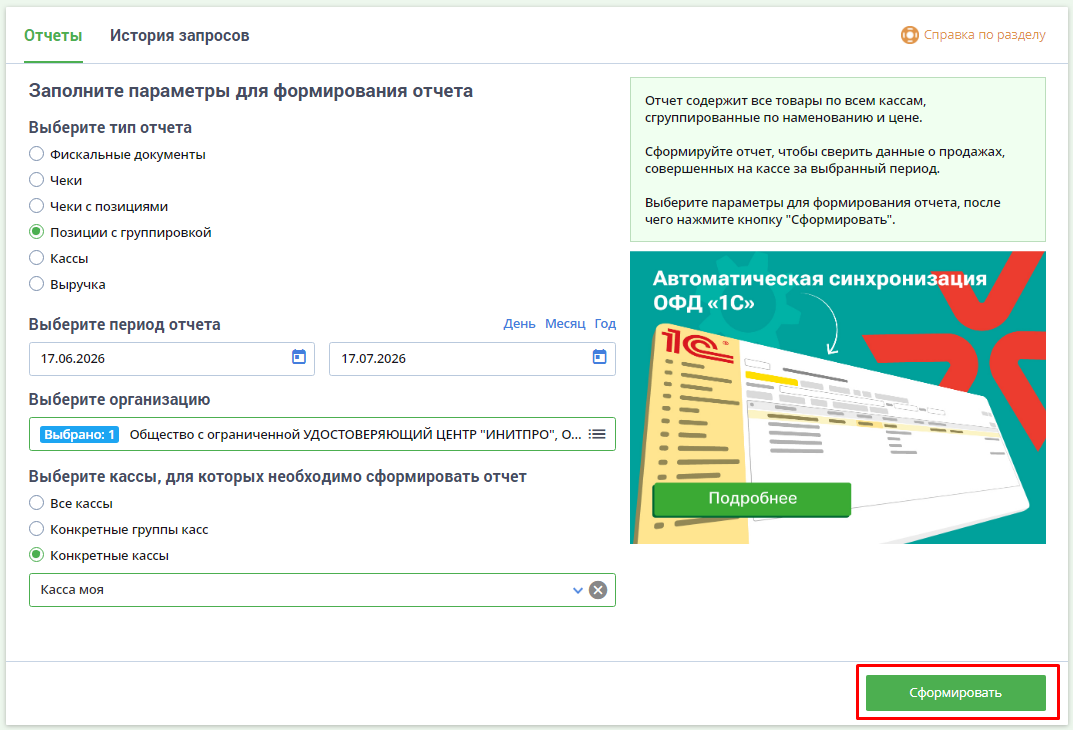Select 'Чеки с позициями' report type
Image resolution: width=1073 pixels, height=730 pixels.
tap(36, 206)
